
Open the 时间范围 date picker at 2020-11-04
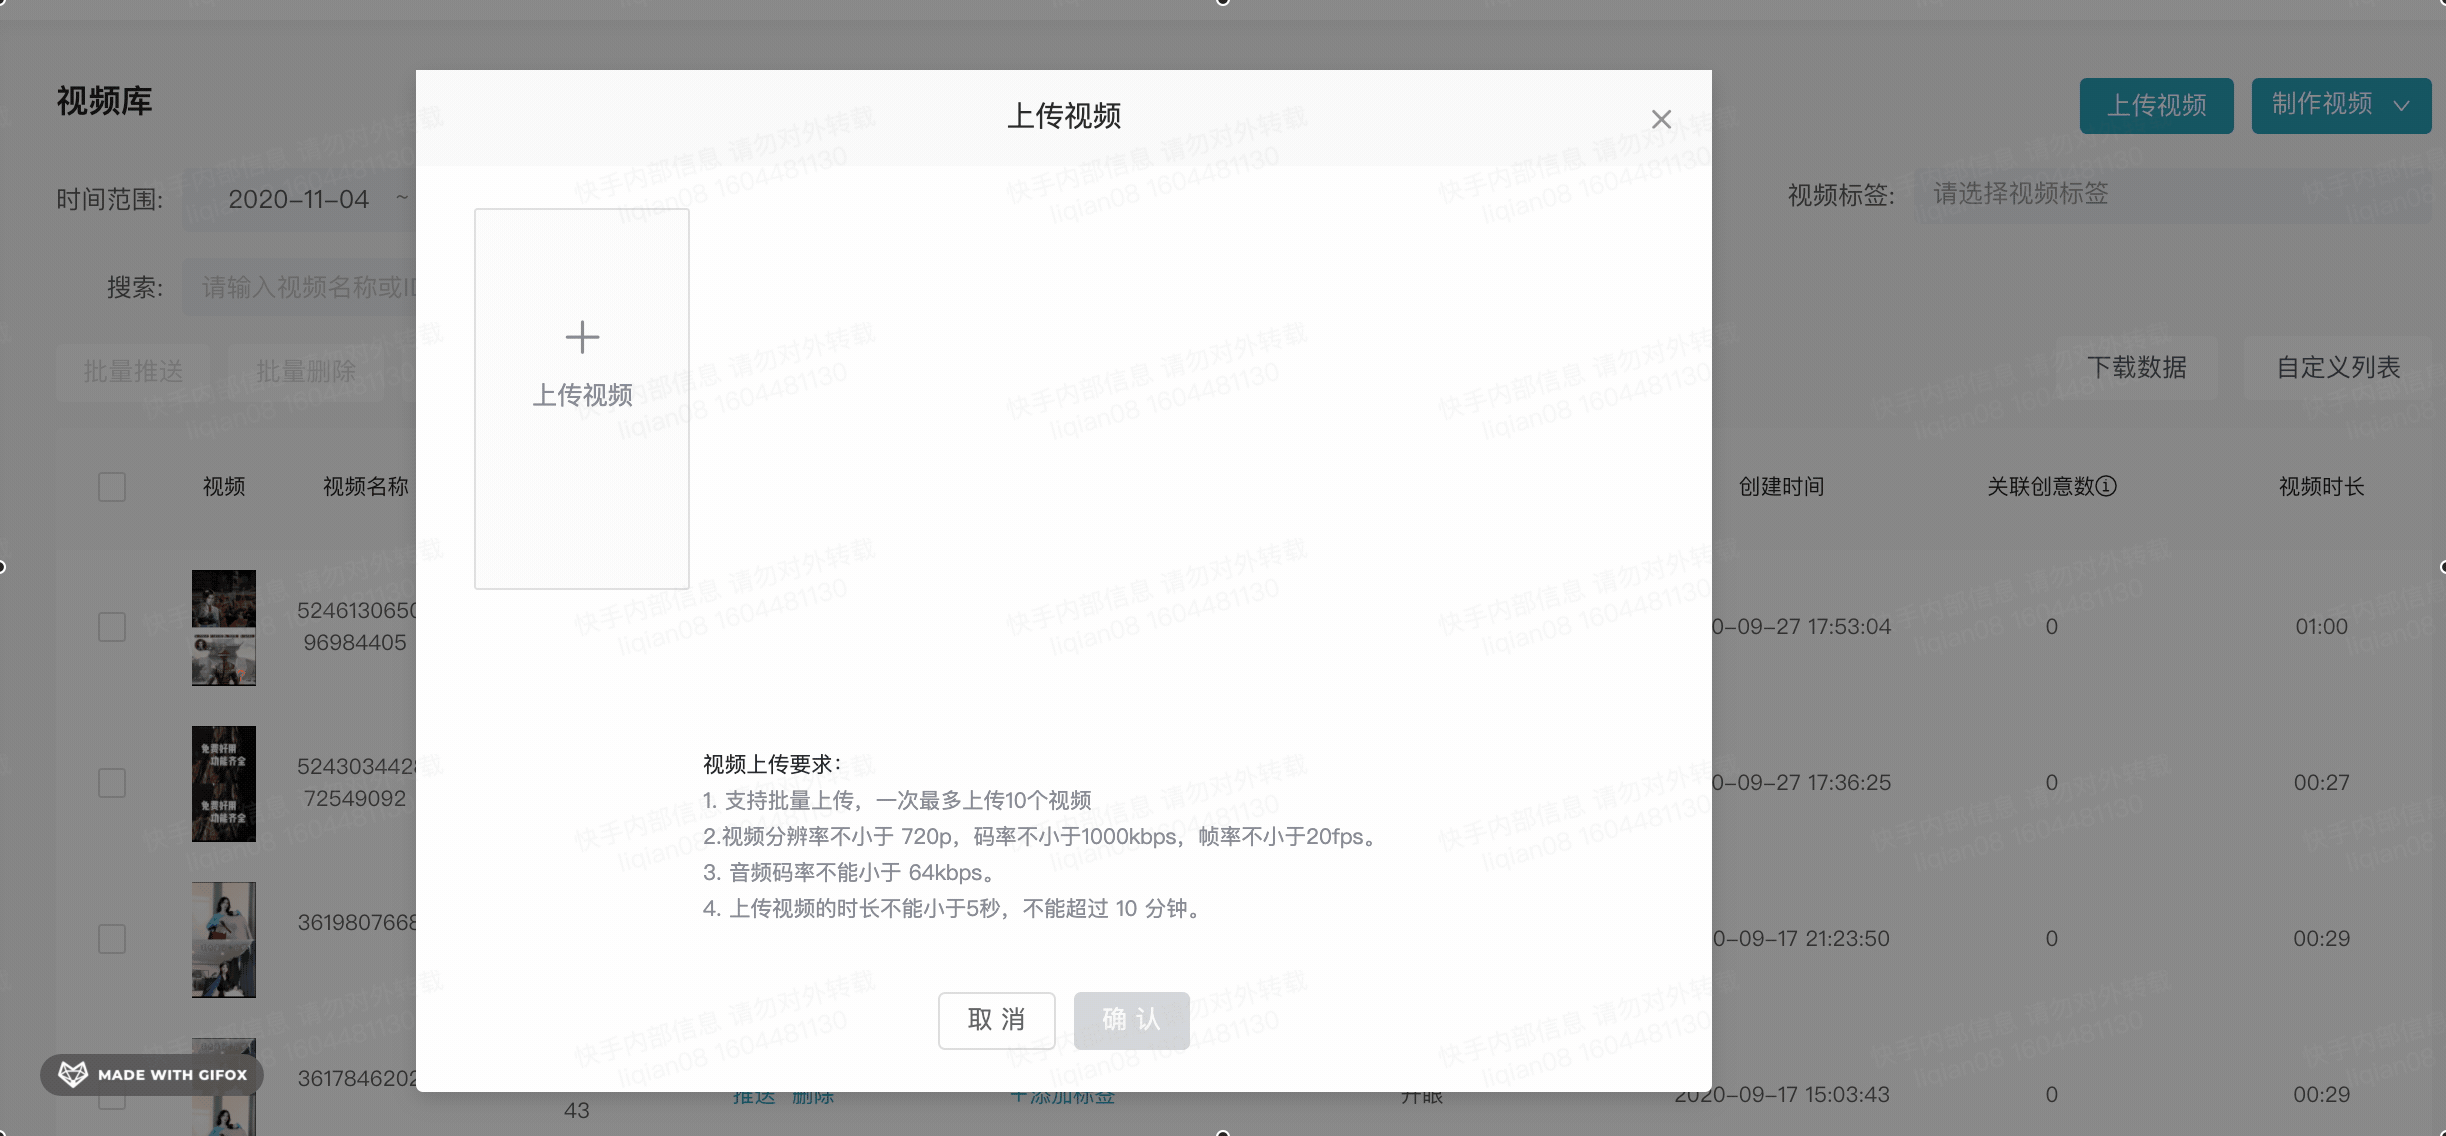pyautogui.click(x=298, y=200)
